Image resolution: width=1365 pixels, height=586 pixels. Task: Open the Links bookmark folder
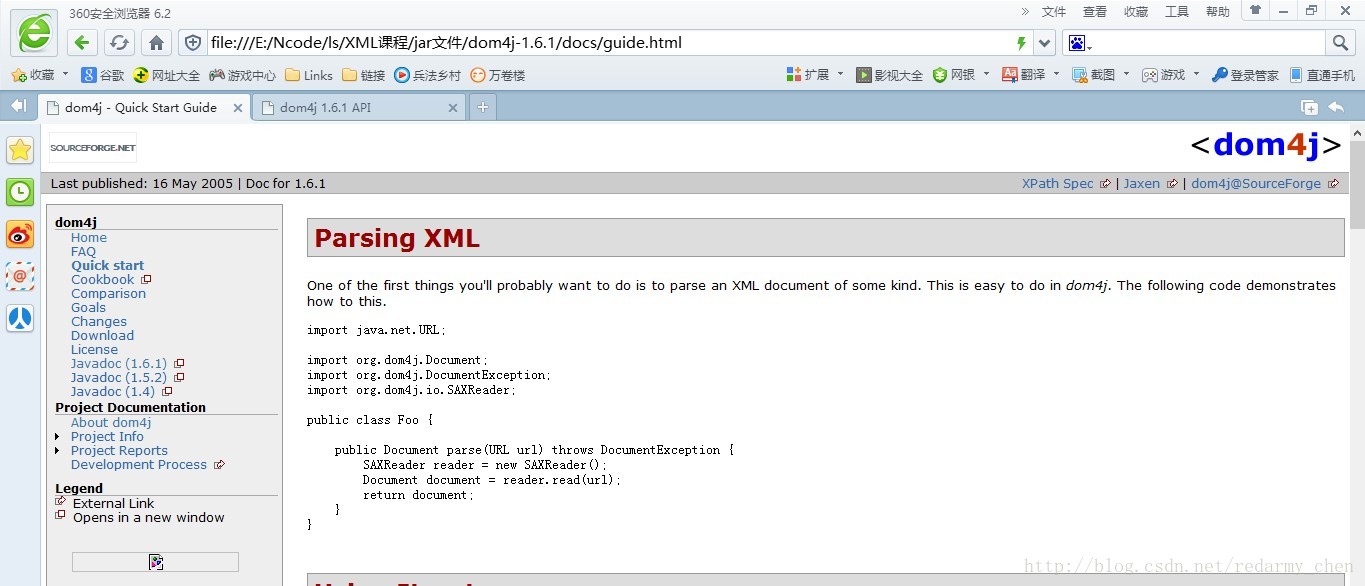pos(309,75)
